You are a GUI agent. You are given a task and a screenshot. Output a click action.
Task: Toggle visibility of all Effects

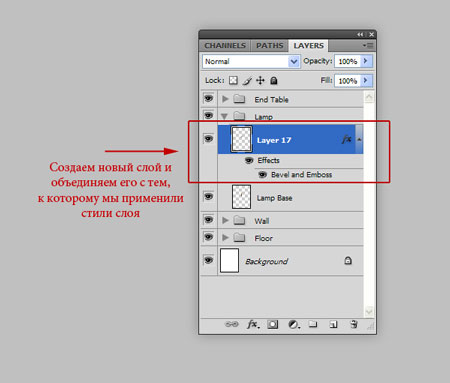point(249,160)
